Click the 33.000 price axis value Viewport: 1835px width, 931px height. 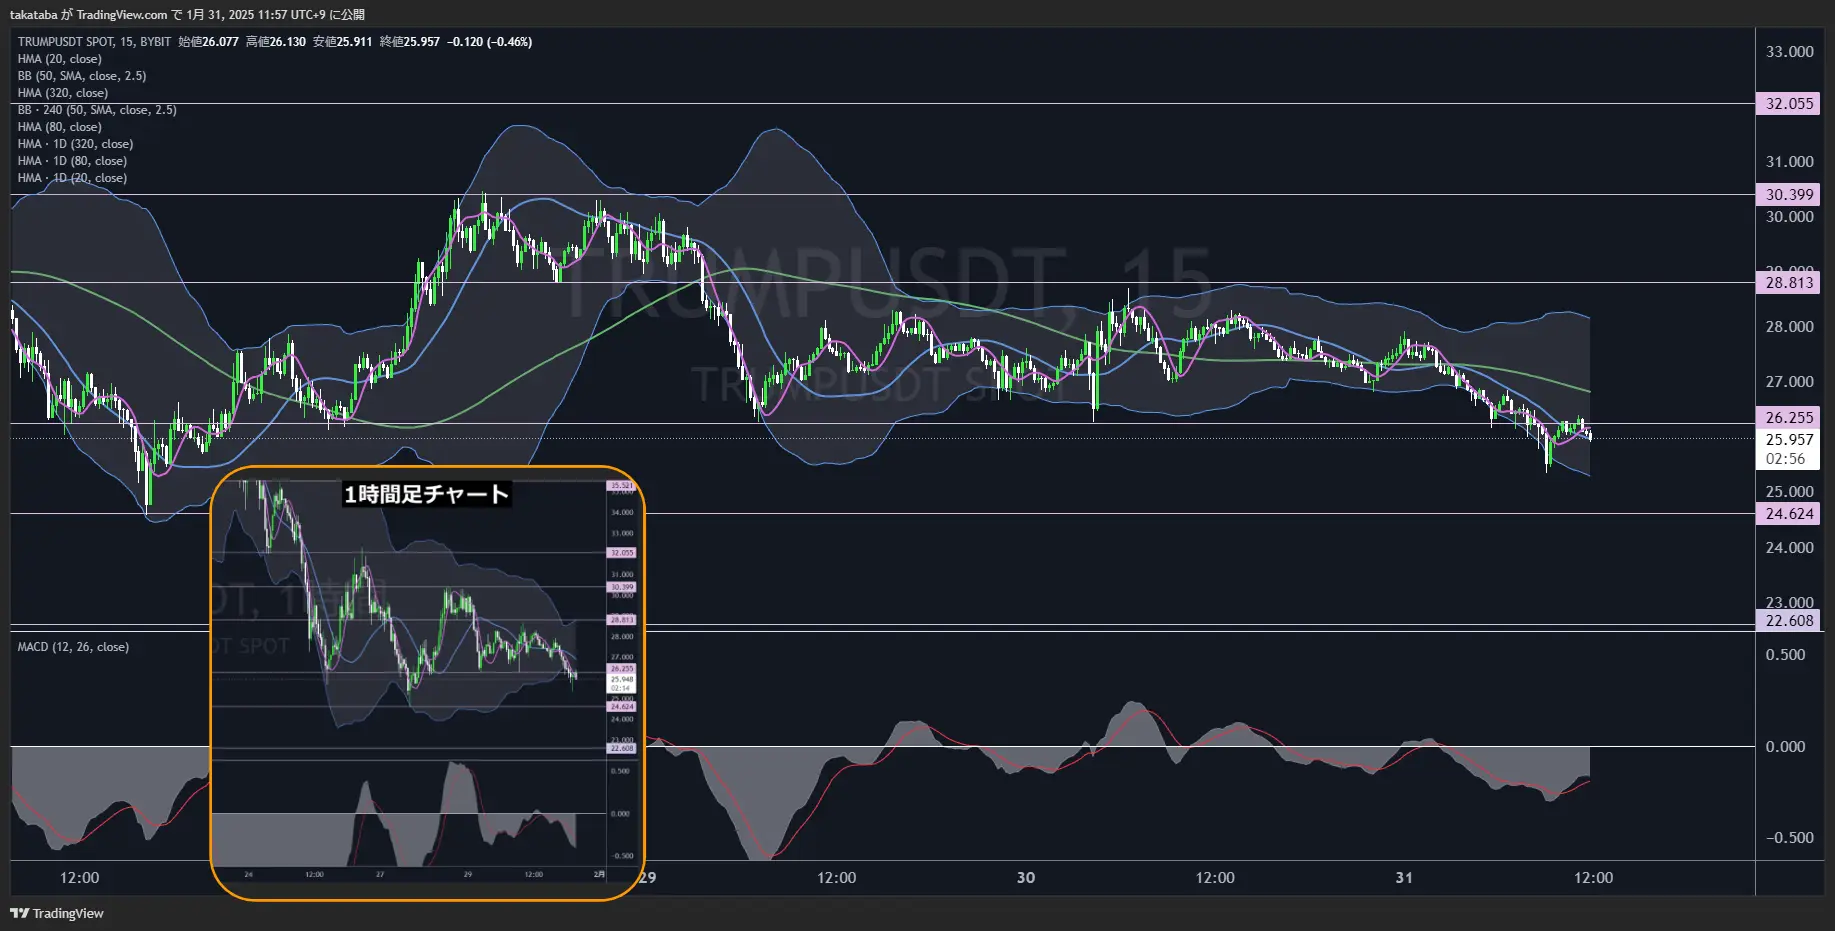point(1789,52)
